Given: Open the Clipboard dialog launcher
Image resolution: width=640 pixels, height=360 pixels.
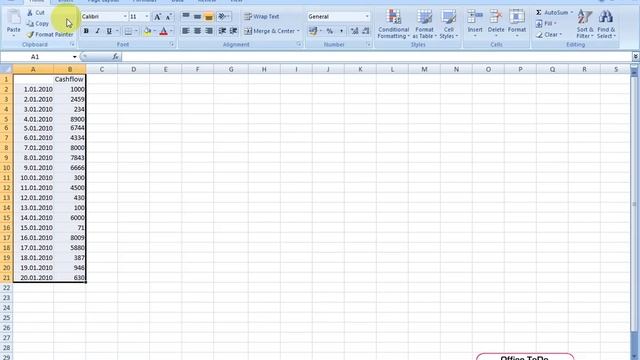Looking at the screenshot, I should [x=72, y=44].
